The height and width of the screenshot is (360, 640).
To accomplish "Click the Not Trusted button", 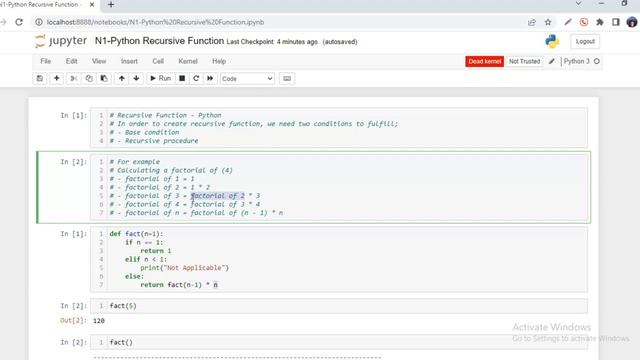I will [524, 61].
